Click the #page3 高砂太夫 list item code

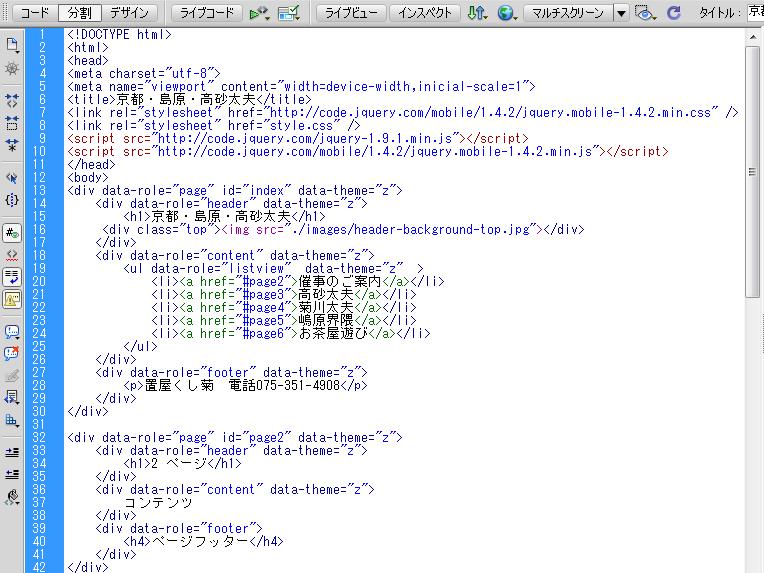click(284, 294)
